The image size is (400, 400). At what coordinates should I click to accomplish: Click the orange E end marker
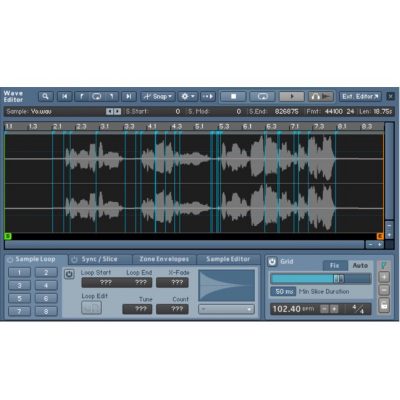(x=380, y=236)
